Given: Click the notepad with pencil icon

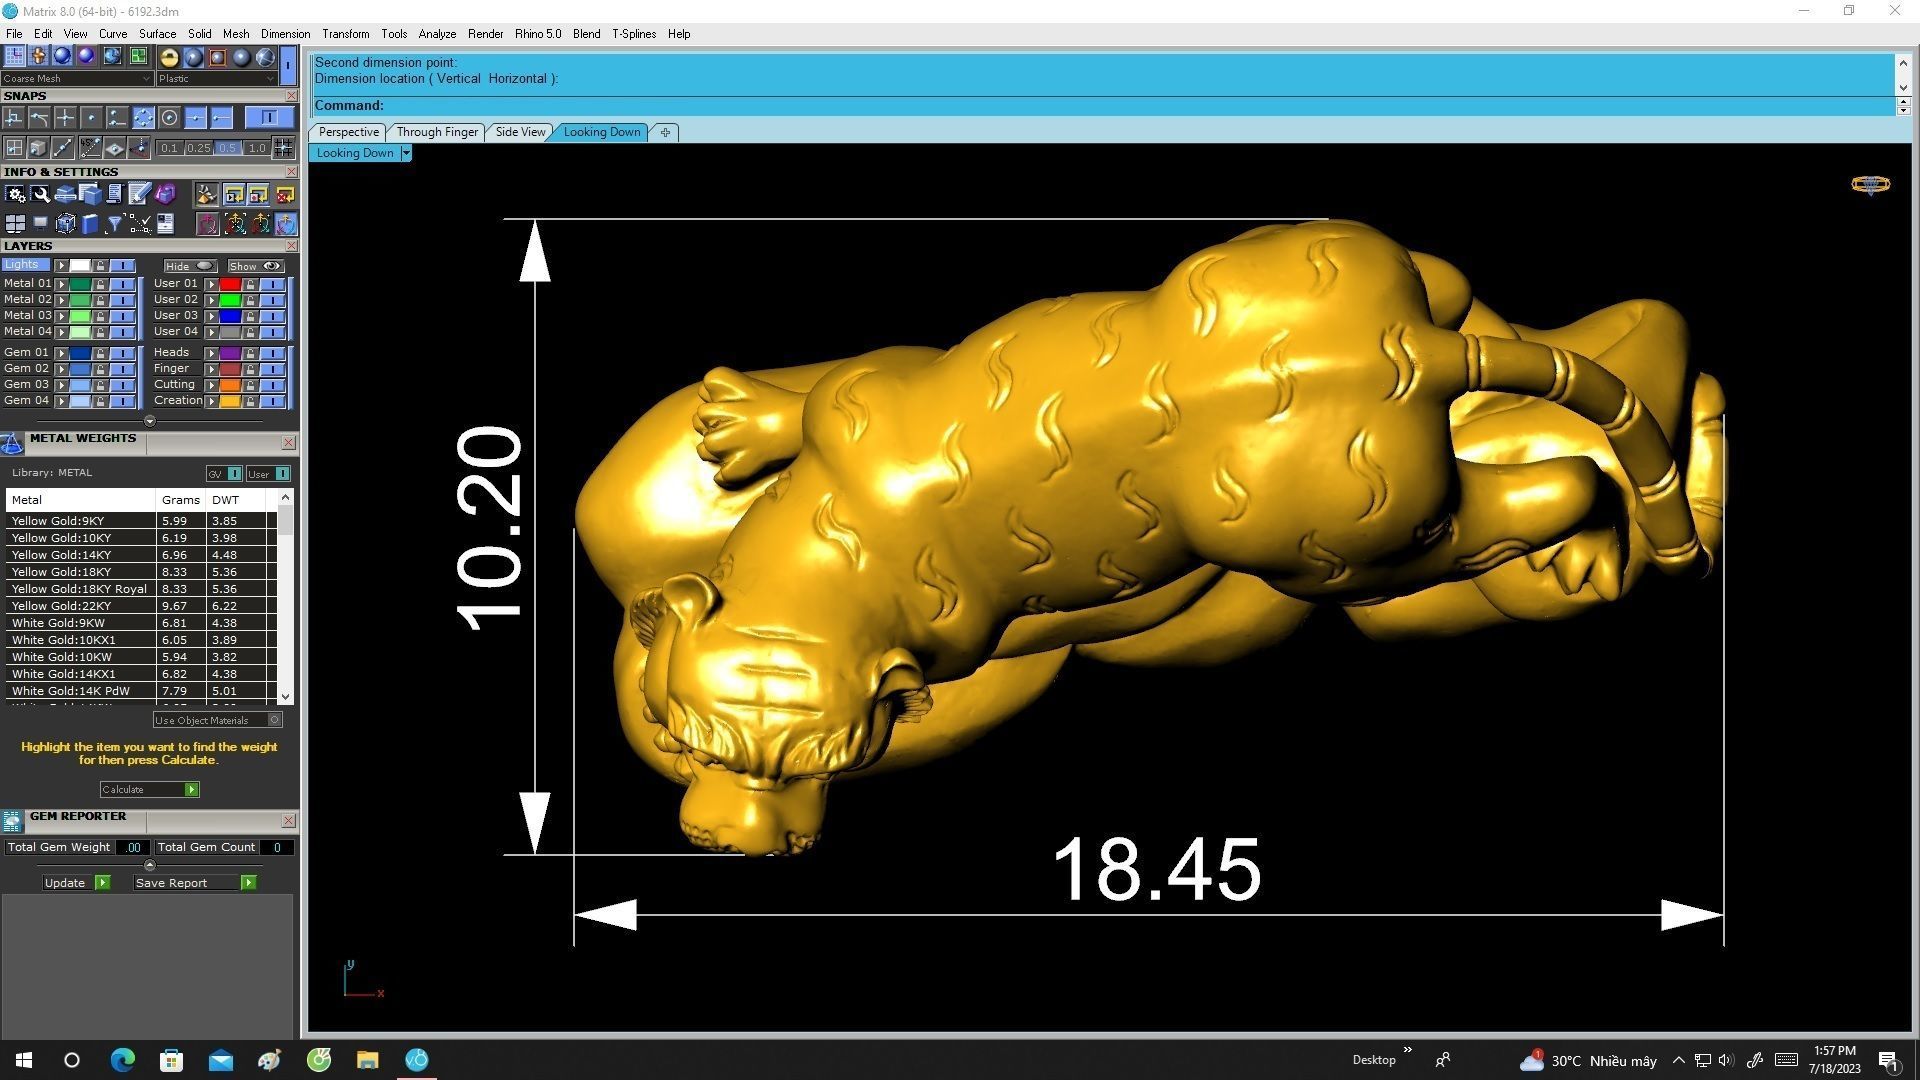Looking at the screenshot, I should pyautogui.click(x=139, y=194).
